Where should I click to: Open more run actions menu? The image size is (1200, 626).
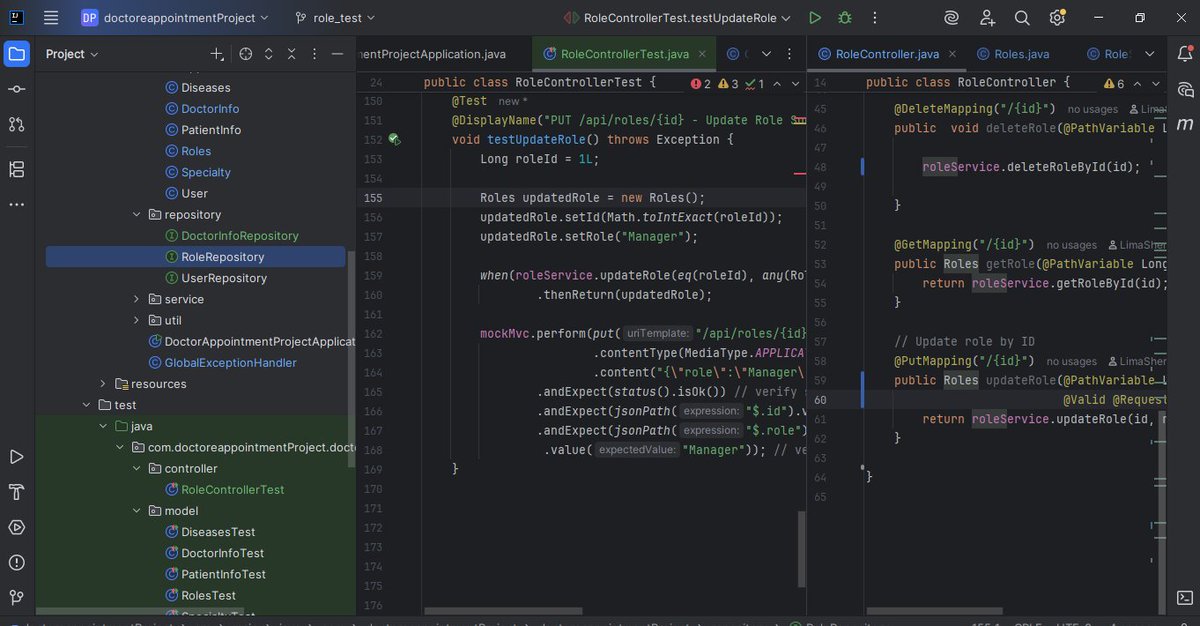click(x=875, y=18)
